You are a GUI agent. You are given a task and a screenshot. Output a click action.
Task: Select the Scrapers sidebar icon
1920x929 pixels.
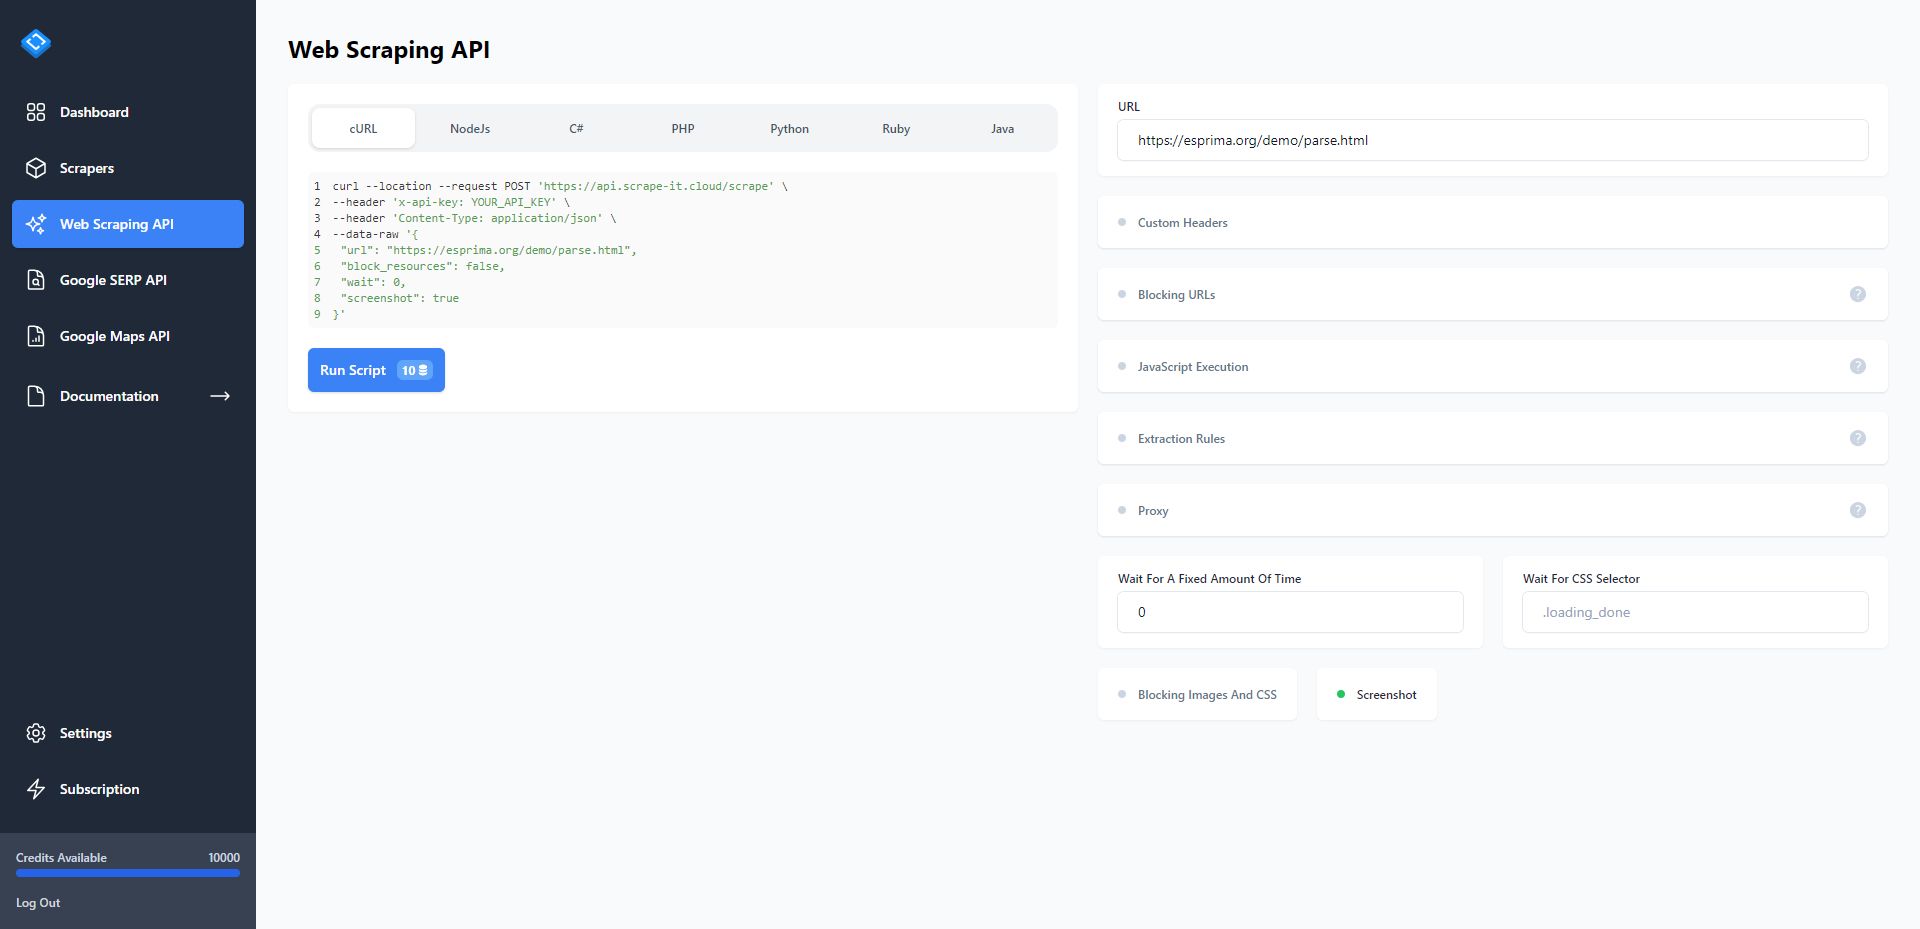36,168
